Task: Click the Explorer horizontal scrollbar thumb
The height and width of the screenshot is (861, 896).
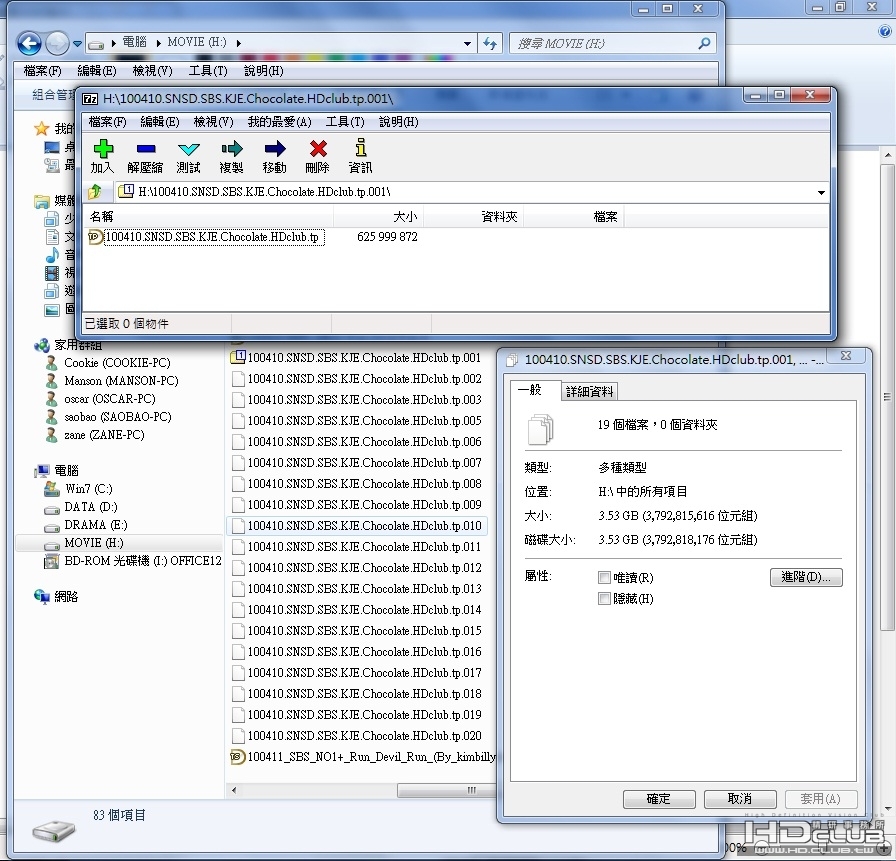Action: click(x=447, y=790)
